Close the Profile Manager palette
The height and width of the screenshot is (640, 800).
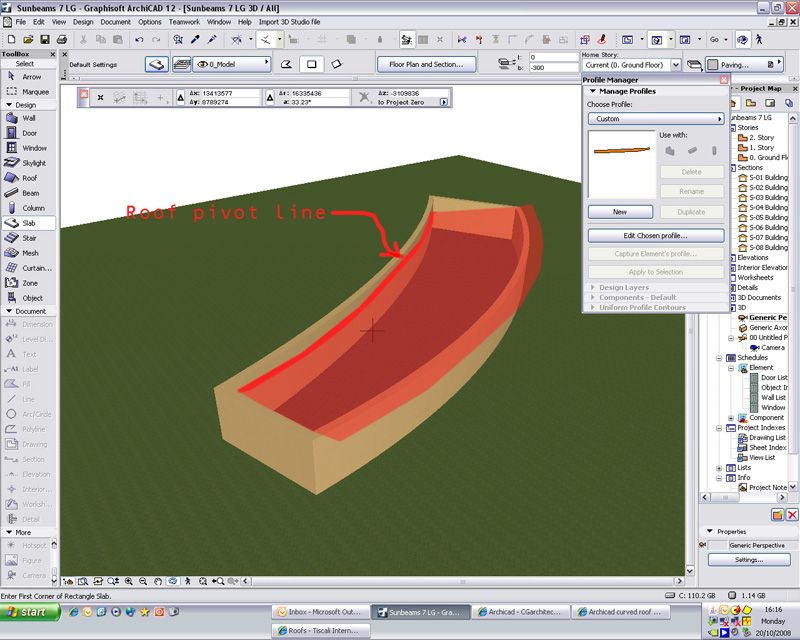click(723, 80)
